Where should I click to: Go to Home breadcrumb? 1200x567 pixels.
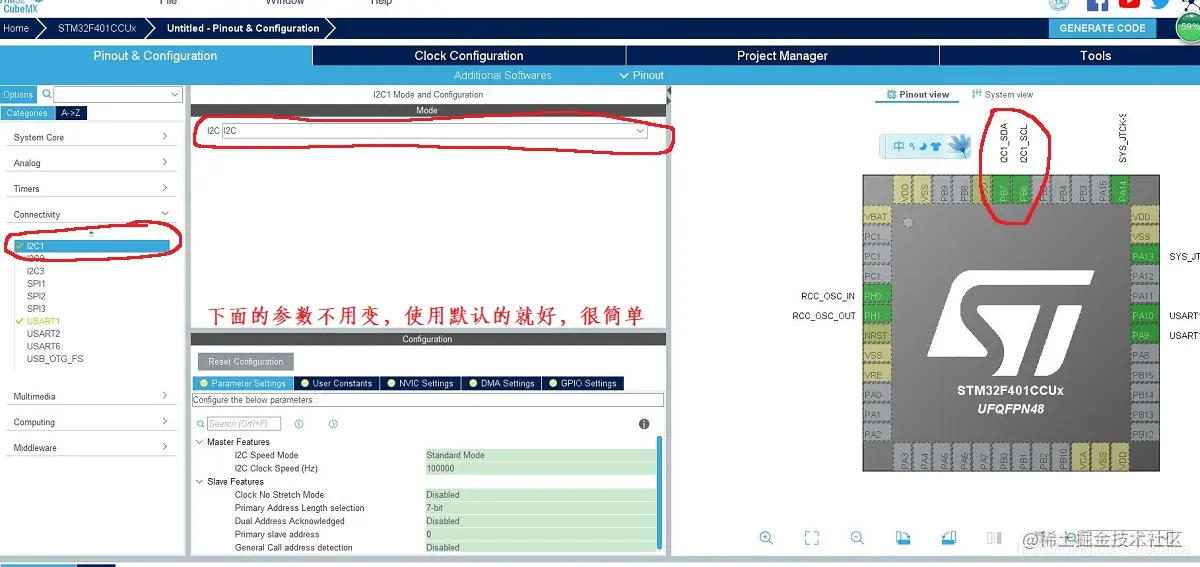[x=16, y=28]
